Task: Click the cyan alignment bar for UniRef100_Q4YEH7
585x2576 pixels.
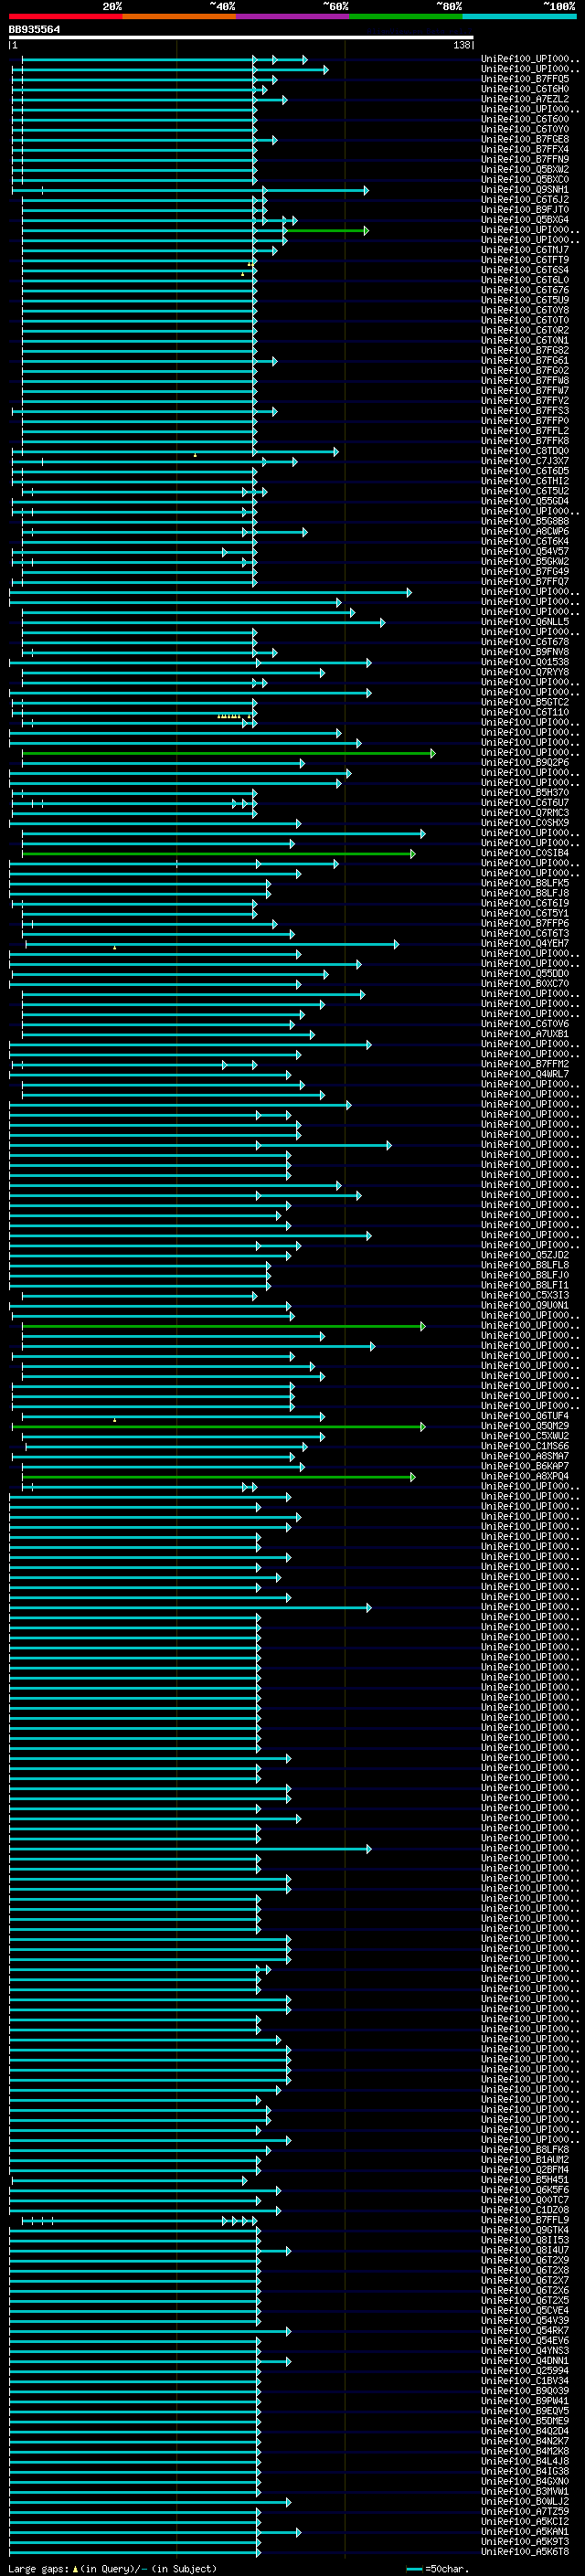Action: (212, 944)
